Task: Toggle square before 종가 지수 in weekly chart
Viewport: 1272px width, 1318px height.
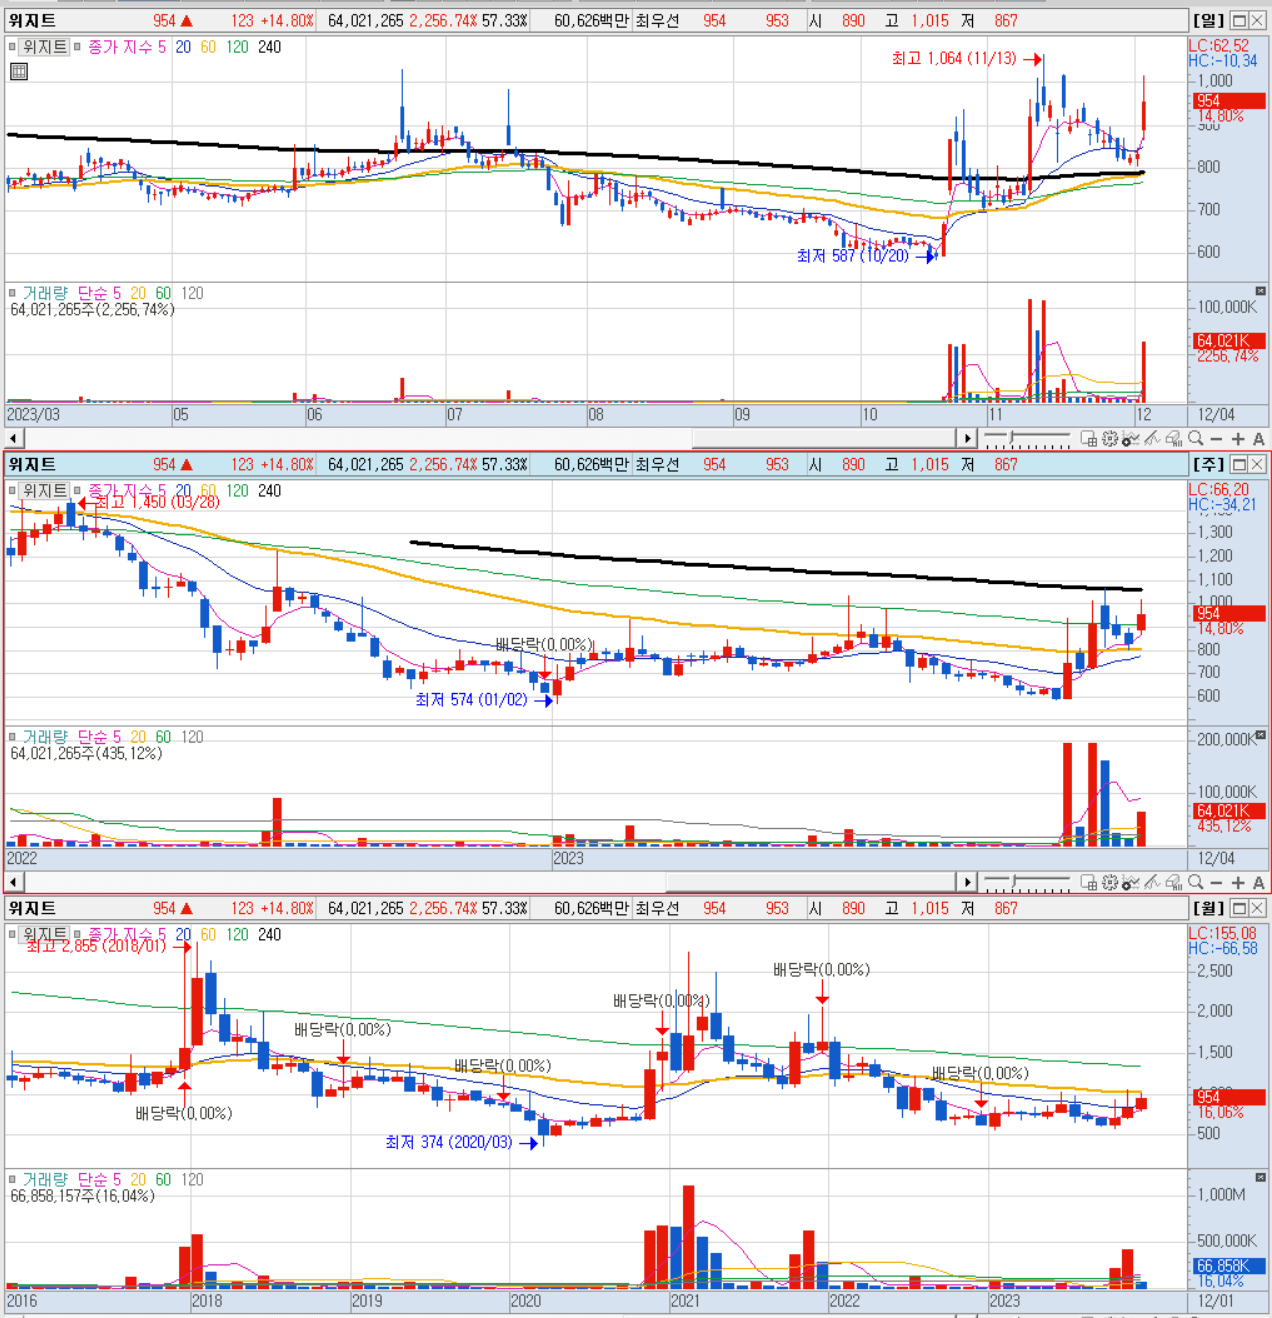Action: click(77, 491)
